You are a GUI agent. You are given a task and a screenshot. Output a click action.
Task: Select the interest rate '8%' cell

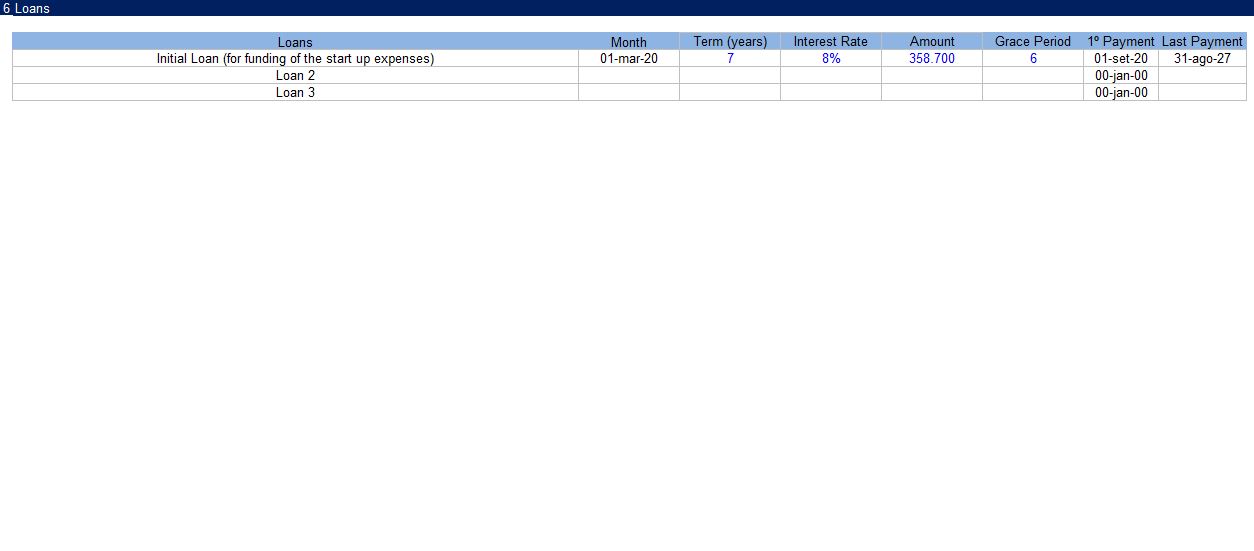click(831, 59)
